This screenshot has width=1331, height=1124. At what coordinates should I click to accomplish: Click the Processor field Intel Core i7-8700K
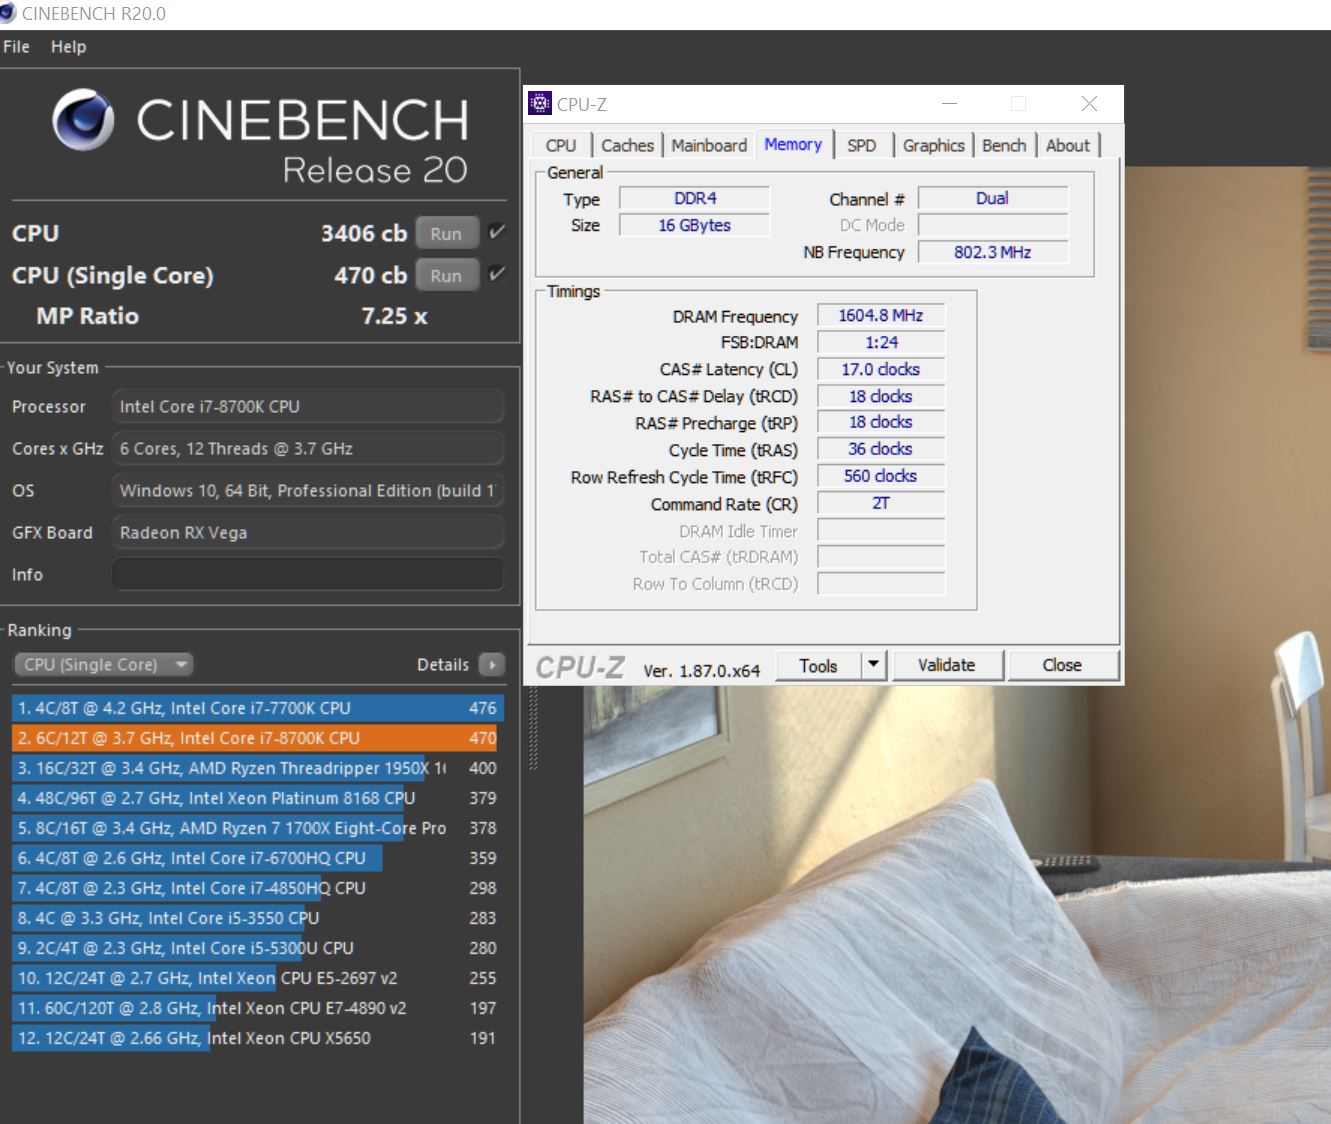pos(308,407)
